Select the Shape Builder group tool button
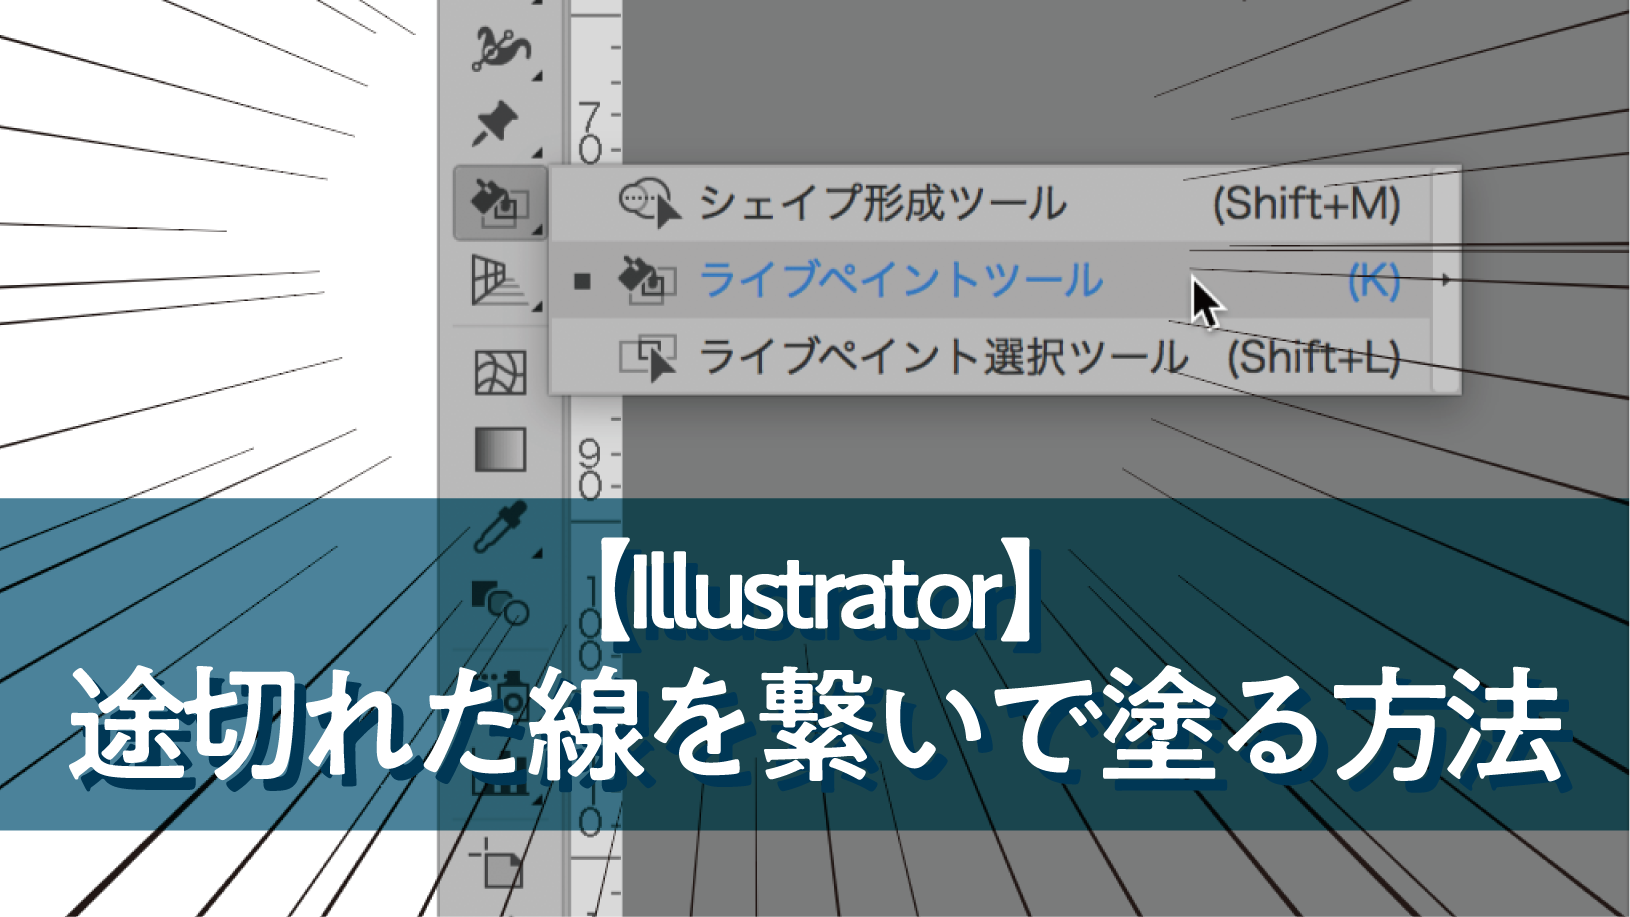 [x=500, y=203]
